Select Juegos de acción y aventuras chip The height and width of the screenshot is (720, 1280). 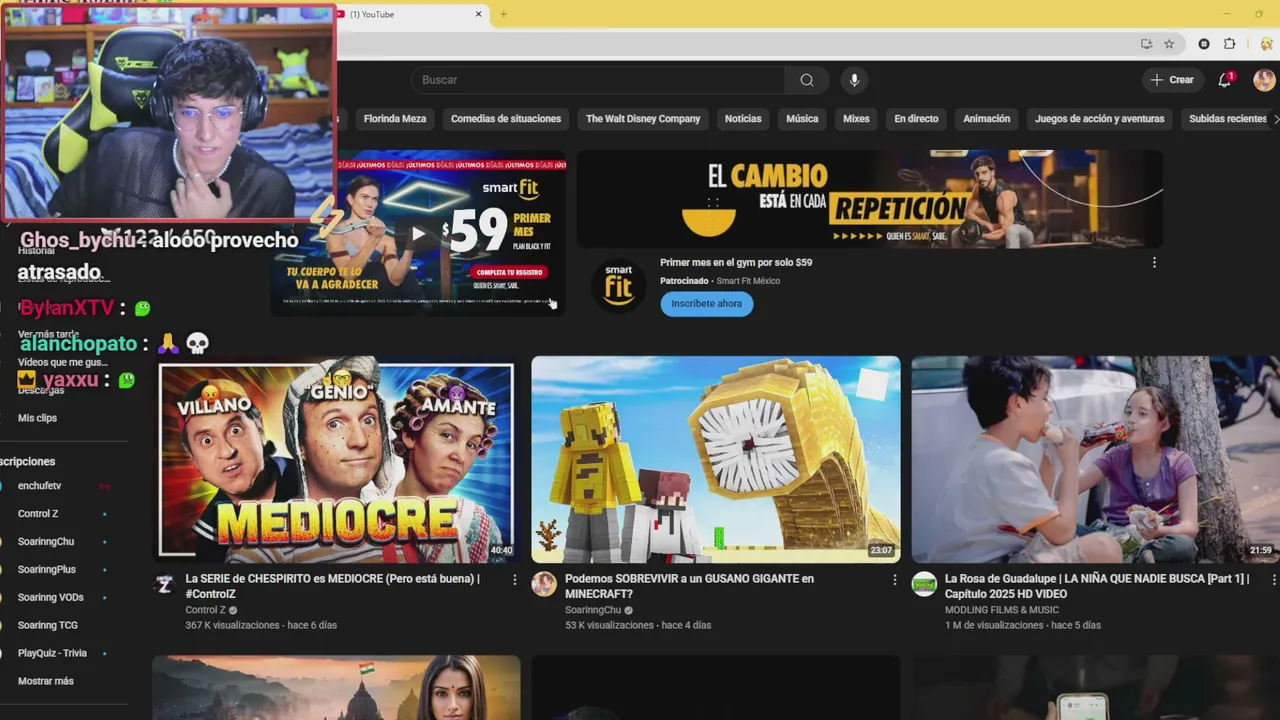pyautogui.click(x=1100, y=119)
